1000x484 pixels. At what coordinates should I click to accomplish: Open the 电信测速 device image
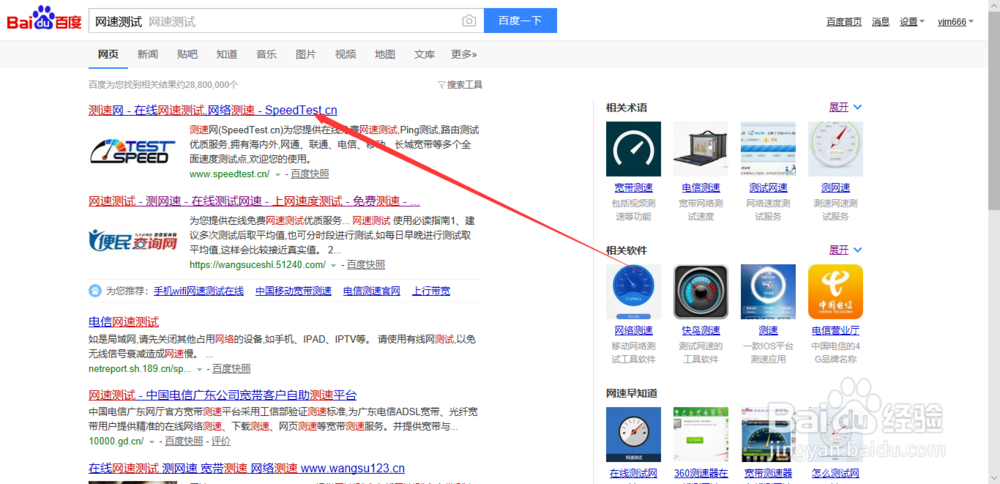701,149
